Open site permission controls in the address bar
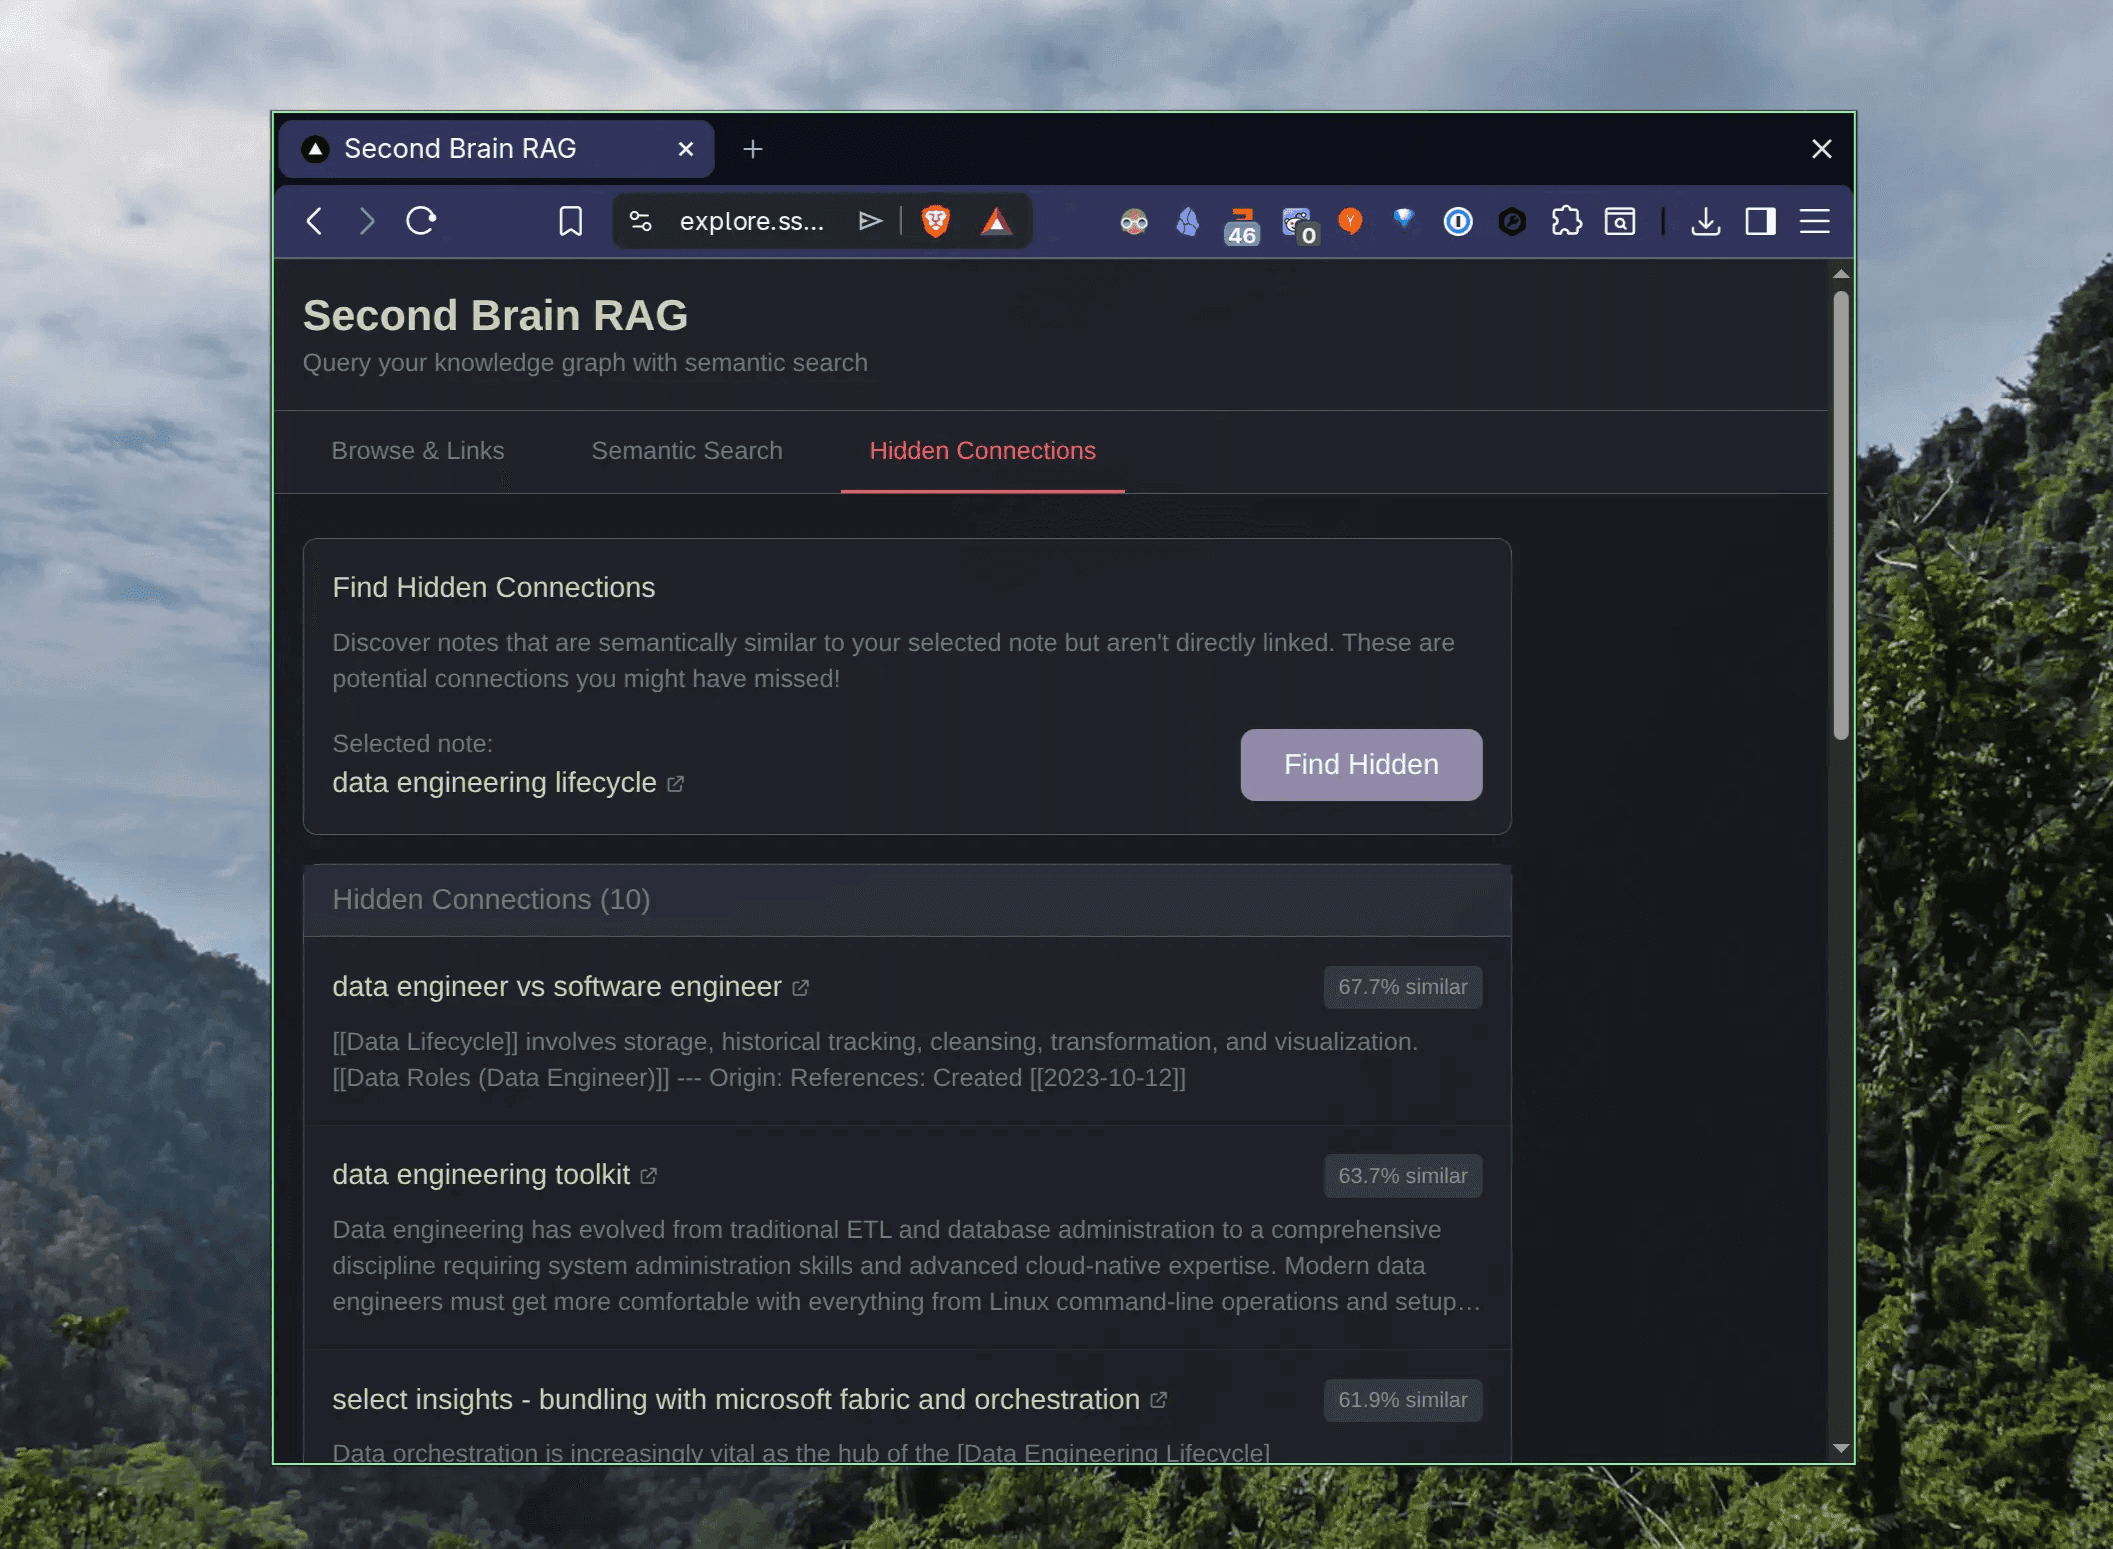This screenshot has width=2113, height=1549. [638, 221]
